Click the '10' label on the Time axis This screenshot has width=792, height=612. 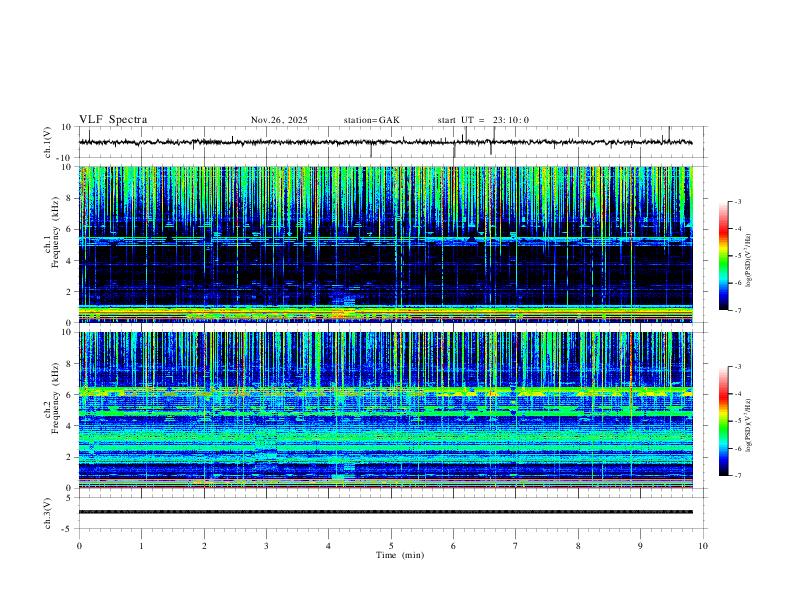pyautogui.click(x=703, y=546)
